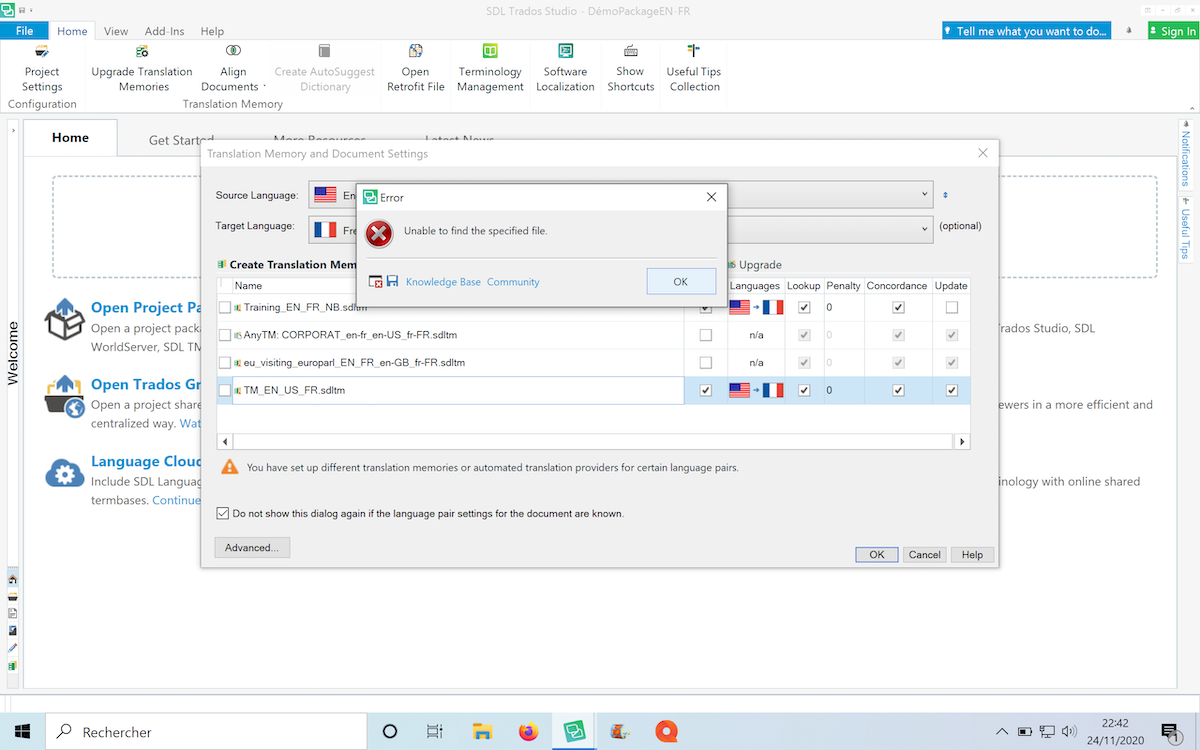Viewport: 1200px width, 750px height.
Task: Open the File menu
Action: tap(24, 31)
